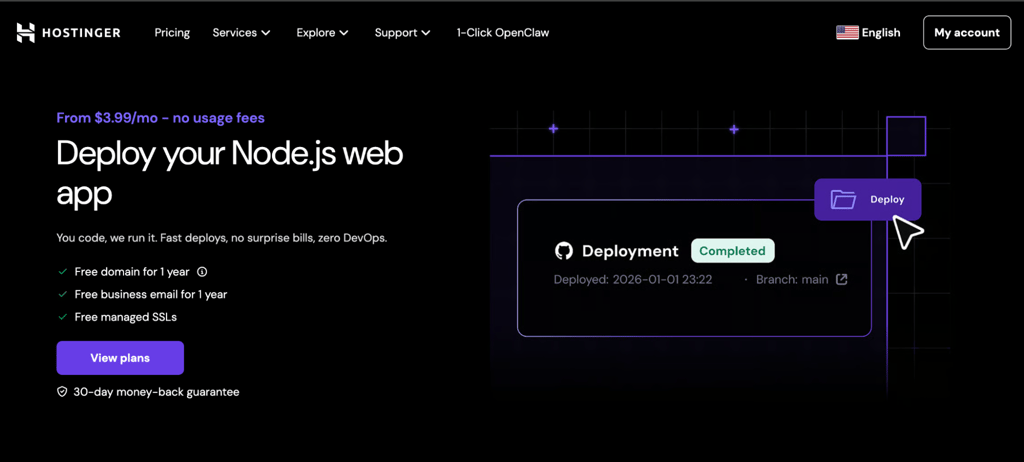This screenshot has width=1024, height=462.
Task: Click the checkmark beside Free domain for 1 year
Action: pos(63,272)
